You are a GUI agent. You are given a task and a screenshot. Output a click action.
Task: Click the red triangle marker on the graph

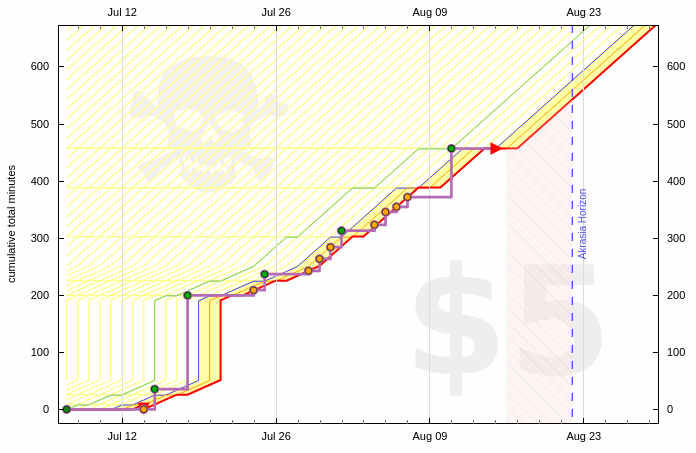[x=496, y=148]
